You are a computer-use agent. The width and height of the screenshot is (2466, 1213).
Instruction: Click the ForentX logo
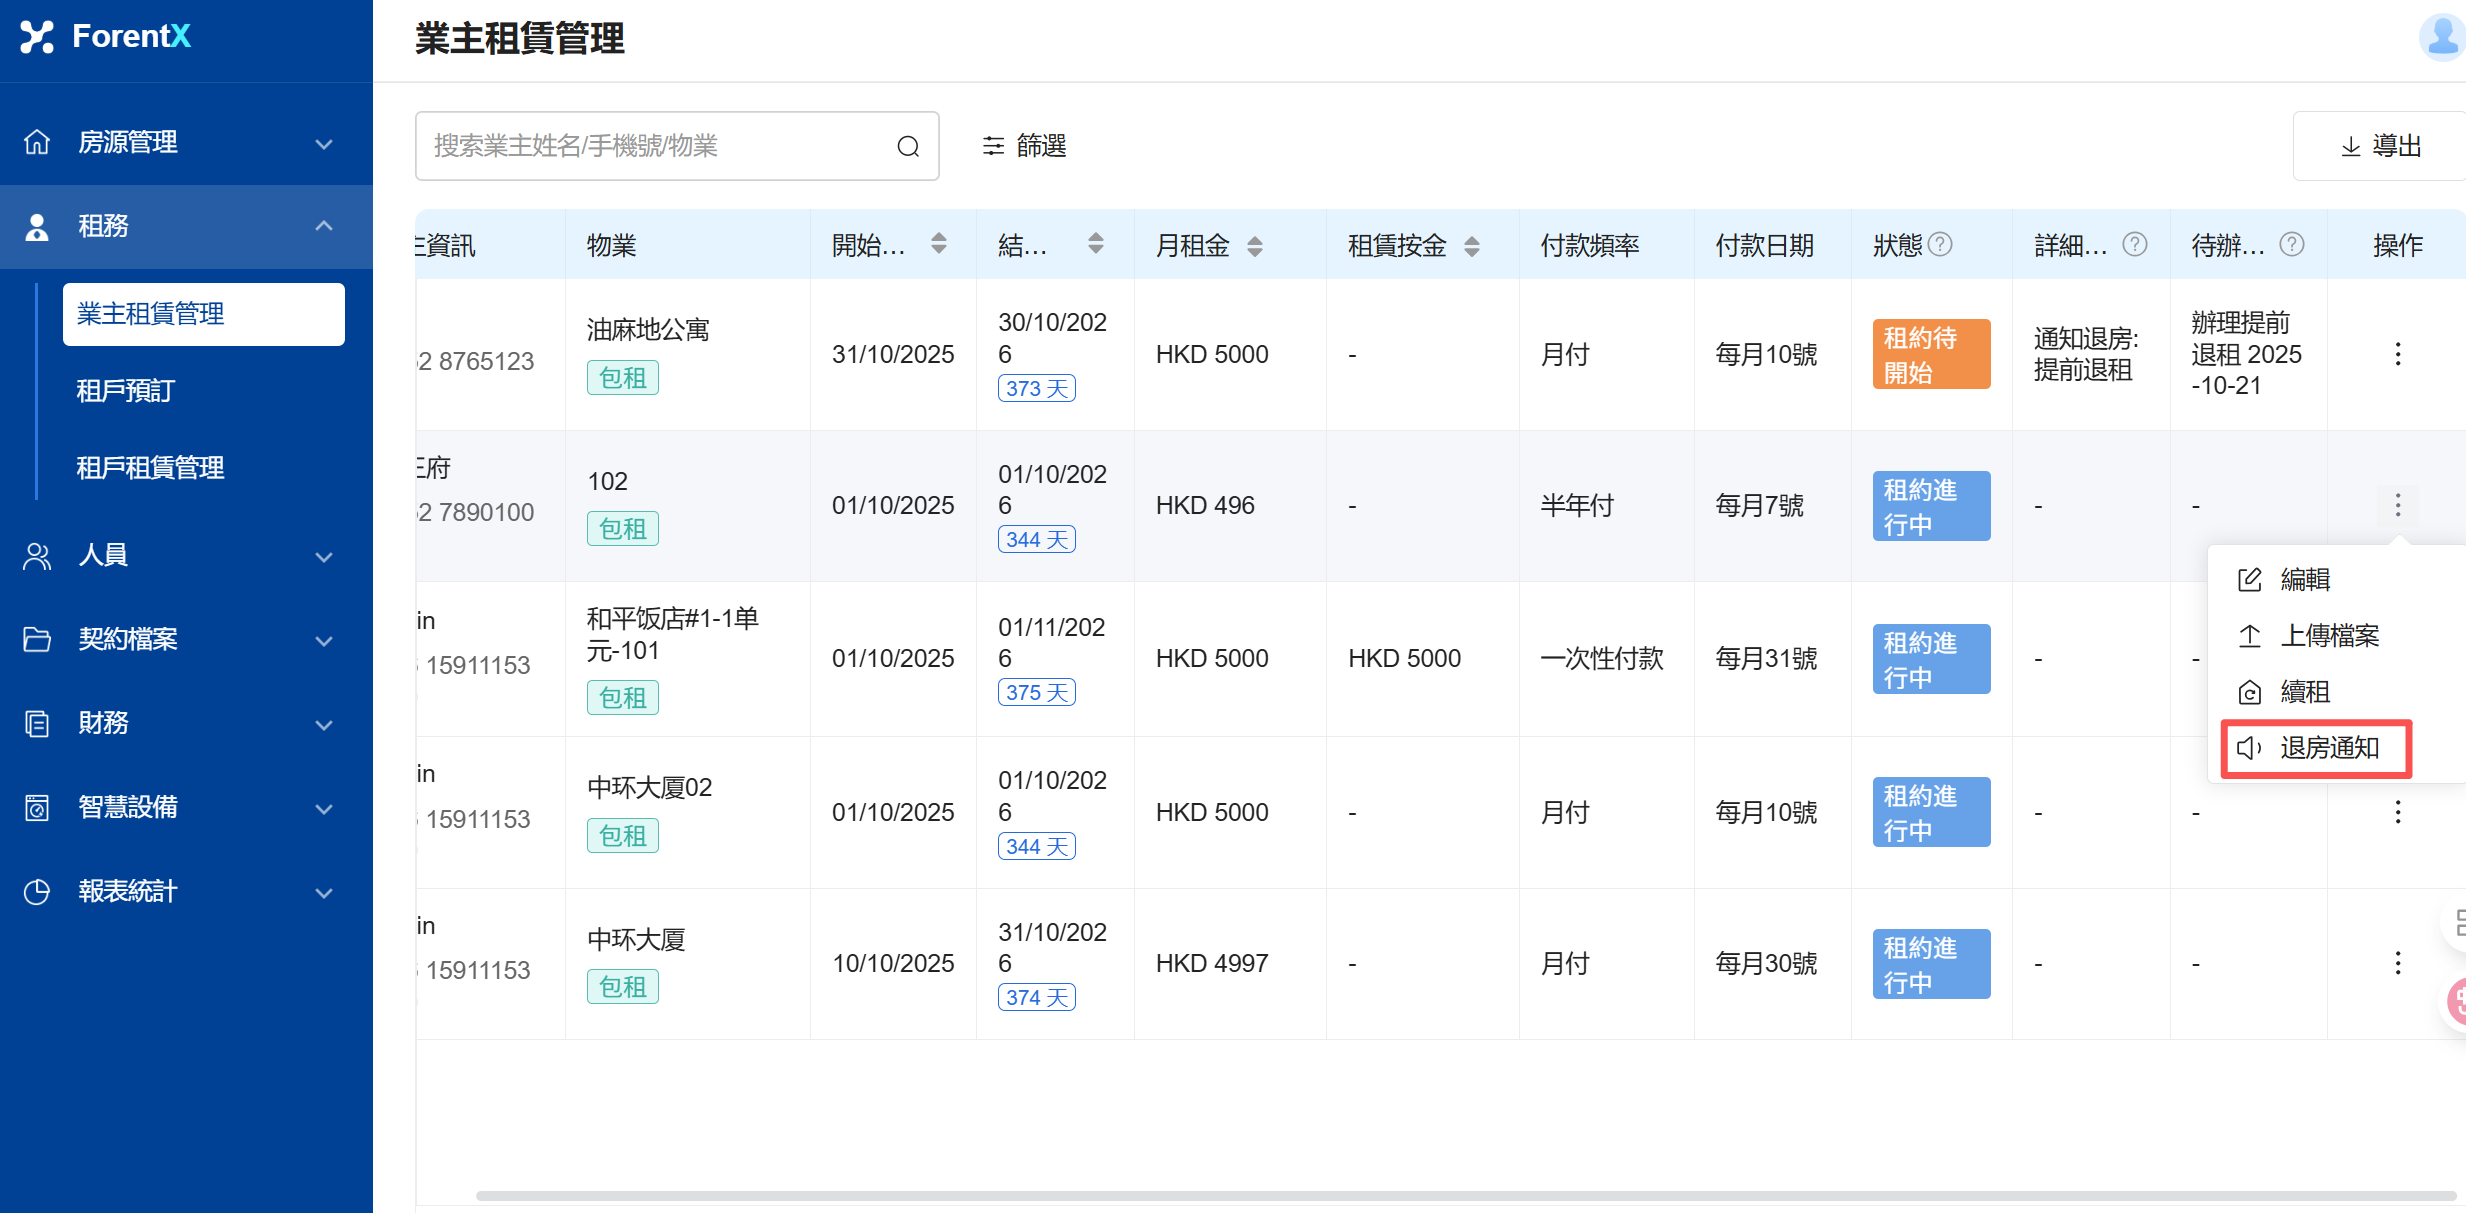[x=106, y=37]
